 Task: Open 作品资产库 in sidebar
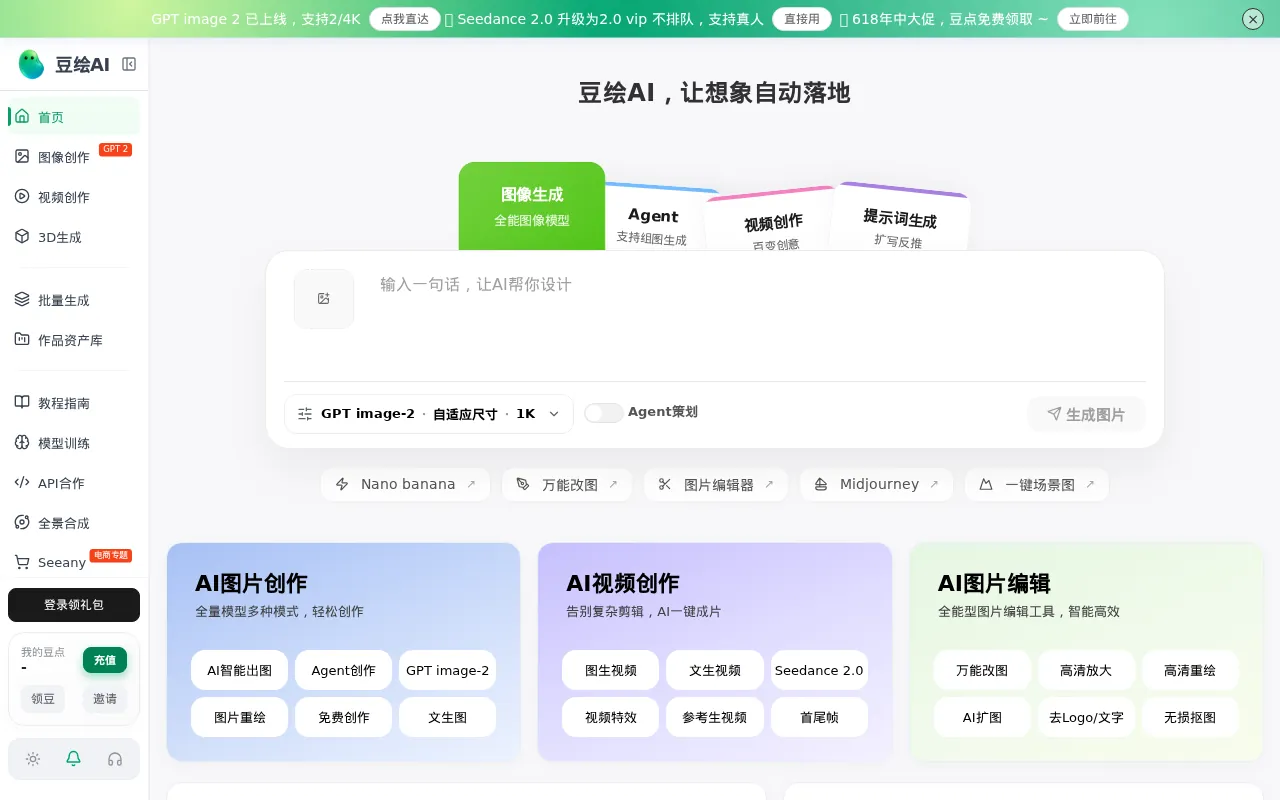click(x=74, y=340)
